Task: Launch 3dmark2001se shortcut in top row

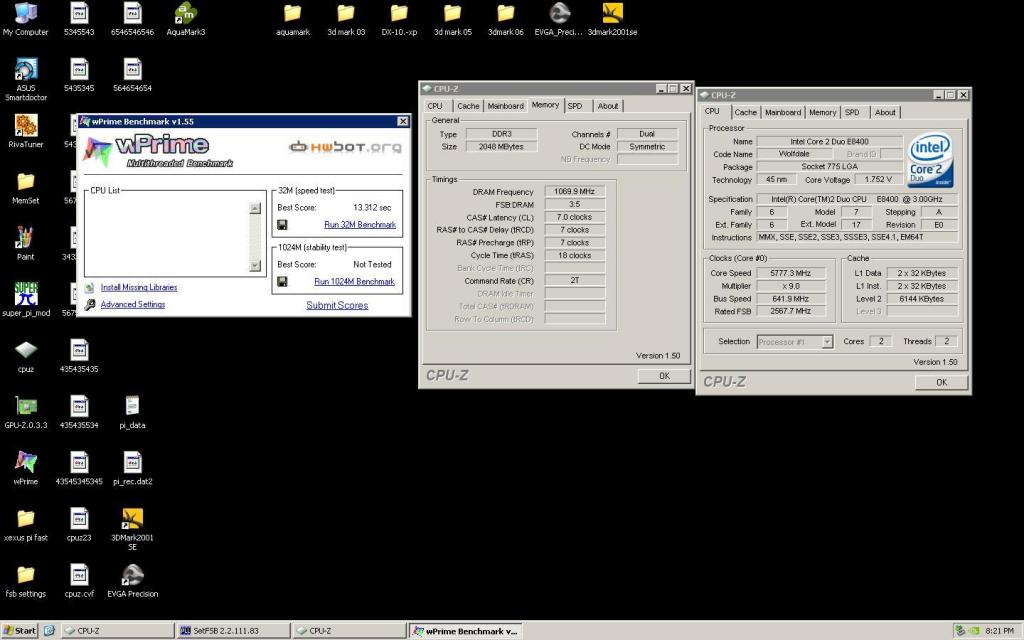Action: tap(612, 19)
